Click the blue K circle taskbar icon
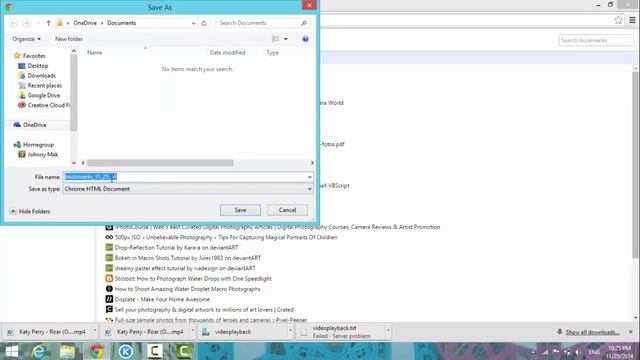640x360 pixels. pos(126,351)
